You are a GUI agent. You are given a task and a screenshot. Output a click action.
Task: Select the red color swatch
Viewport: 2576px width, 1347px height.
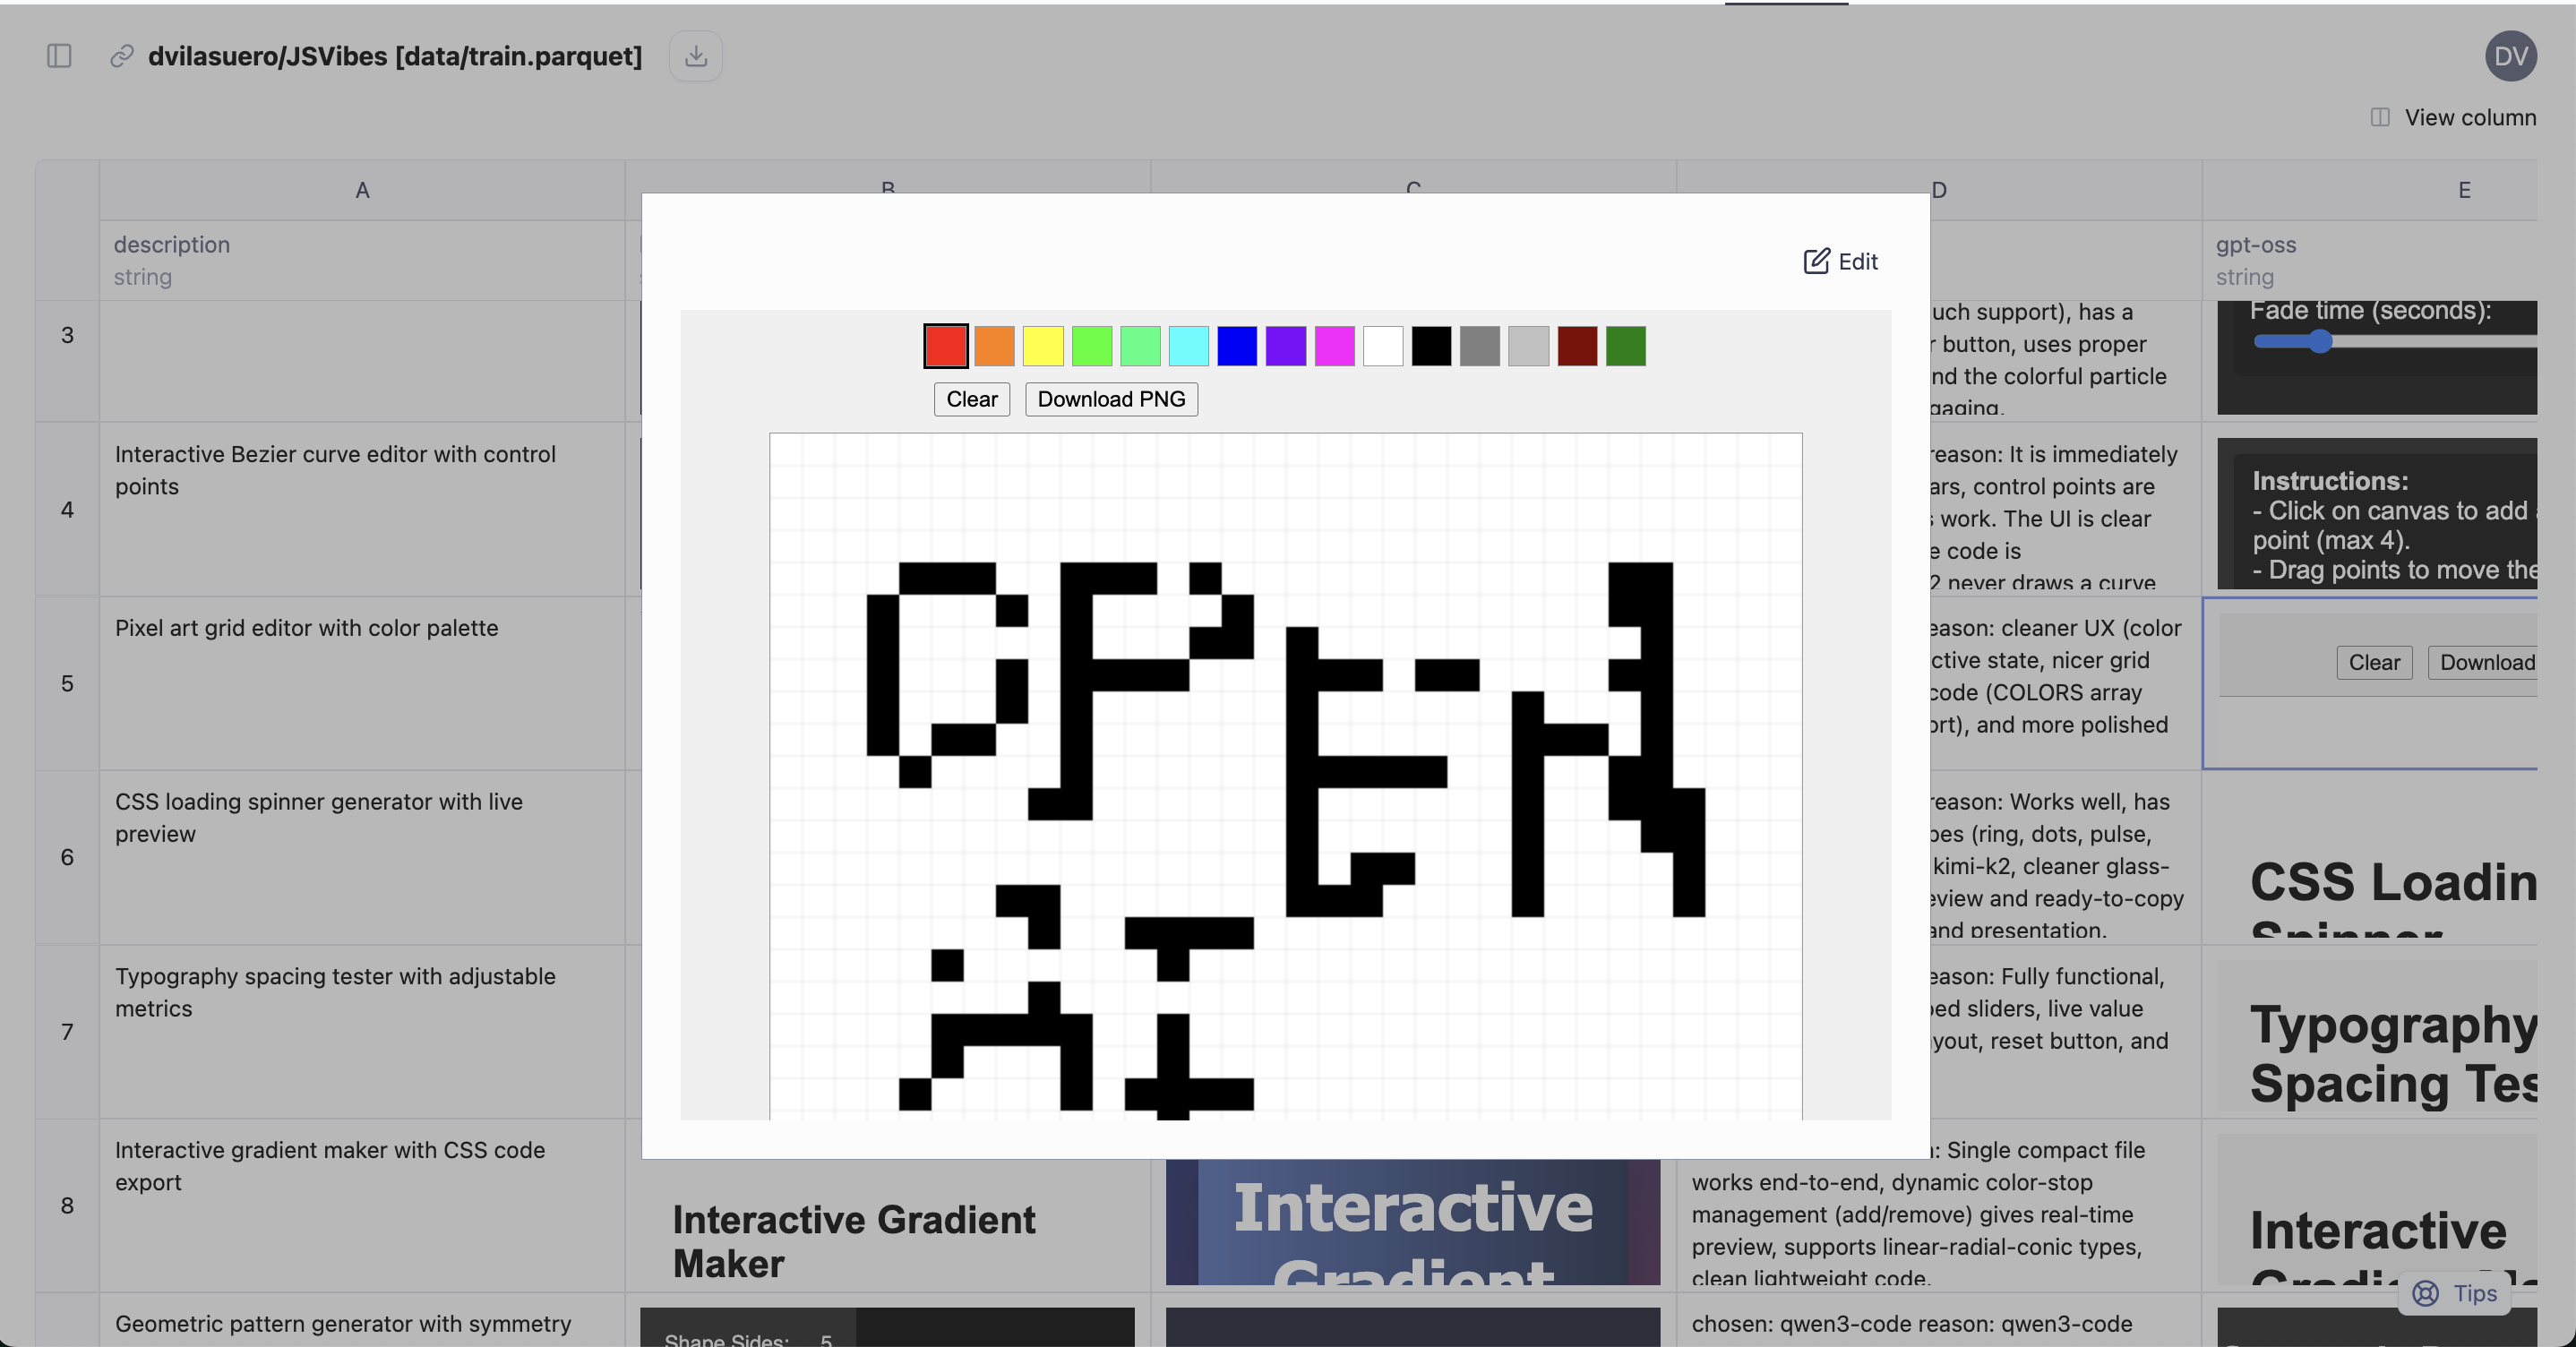coord(945,346)
